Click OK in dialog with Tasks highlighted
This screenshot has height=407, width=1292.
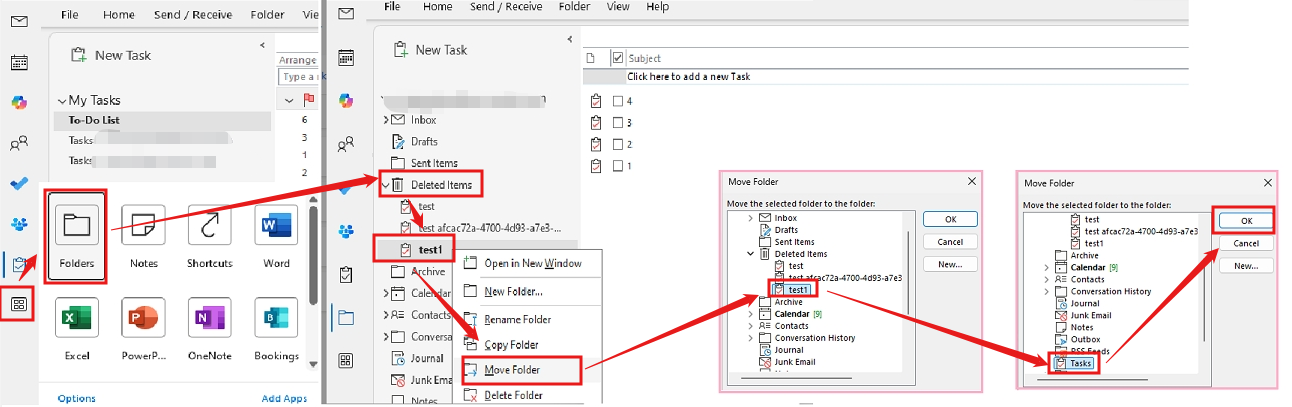click(1245, 221)
